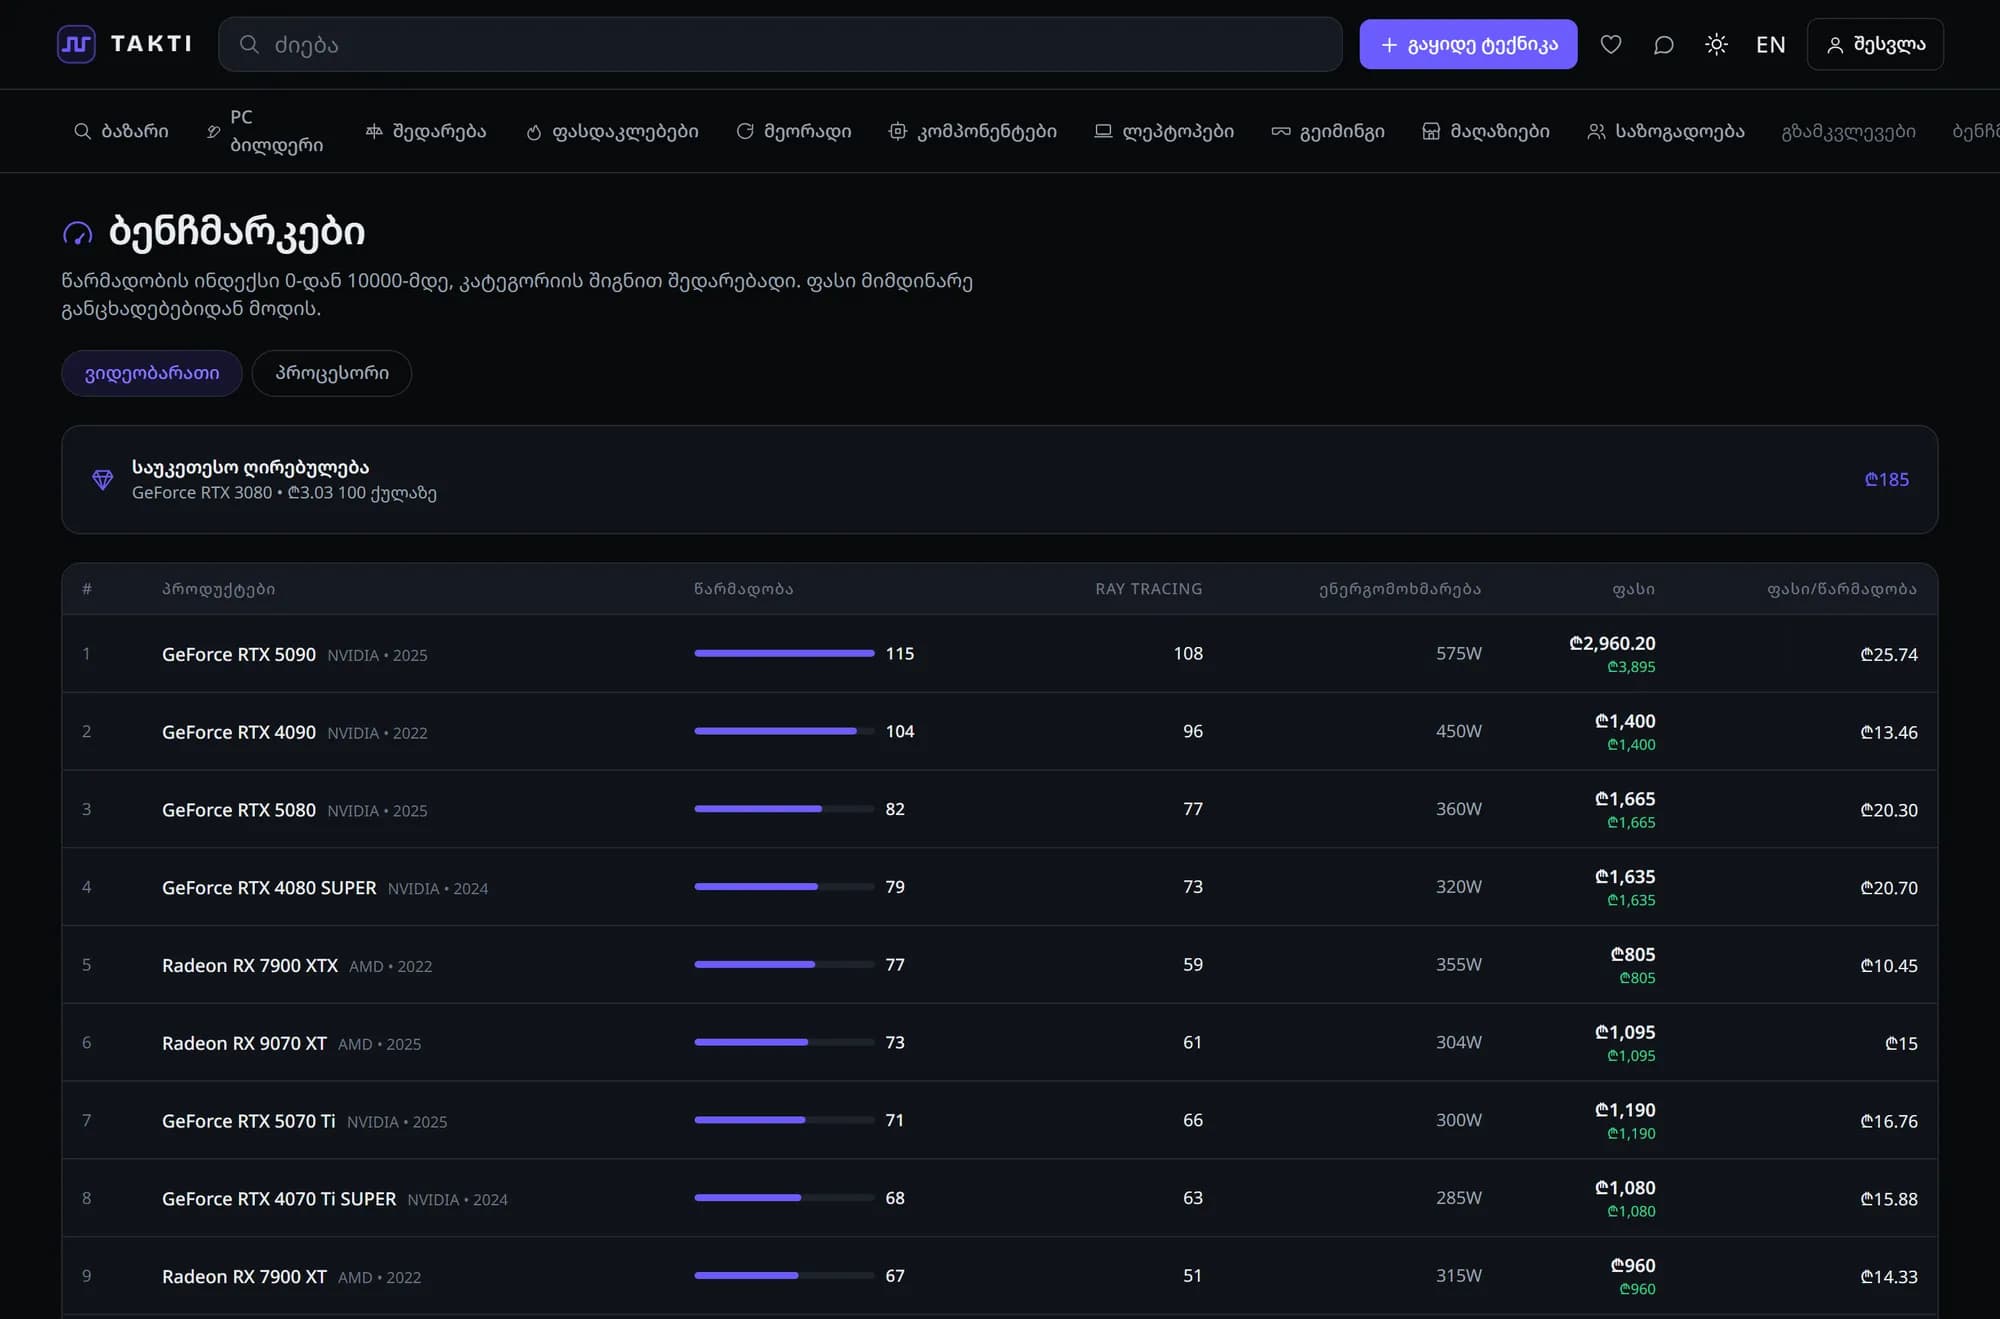Switch language to EN
The image size is (2000, 1319).
(1770, 44)
